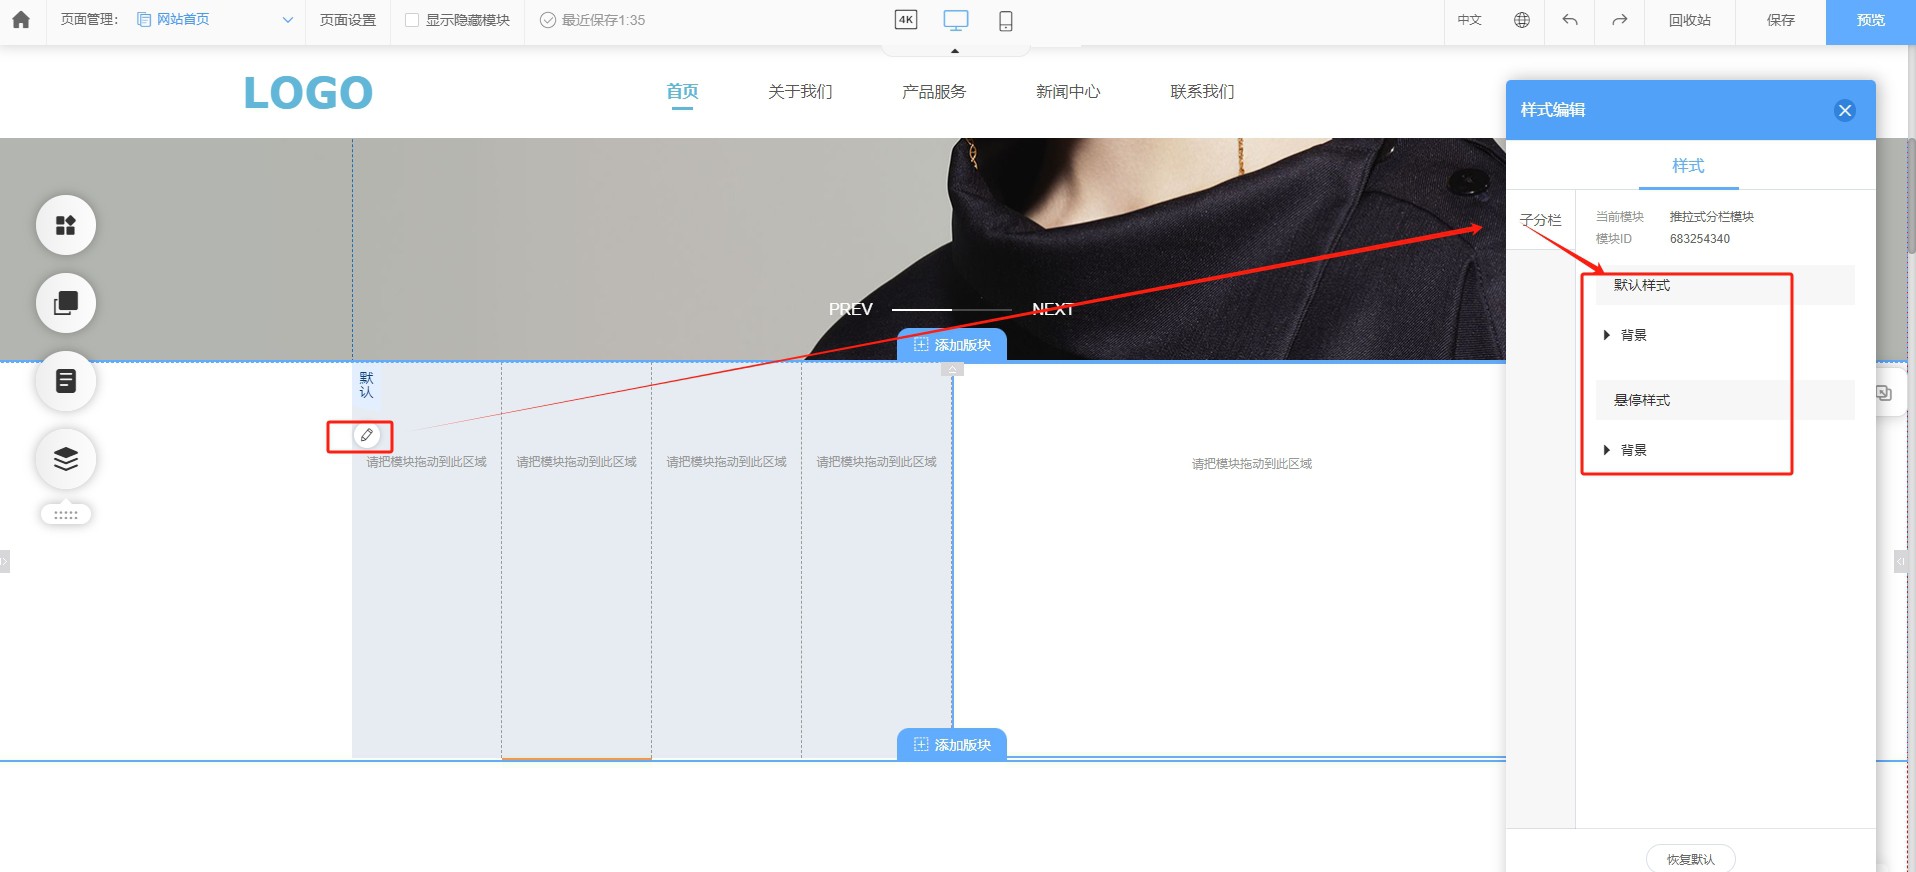Select the 样式 tab

(1688, 166)
